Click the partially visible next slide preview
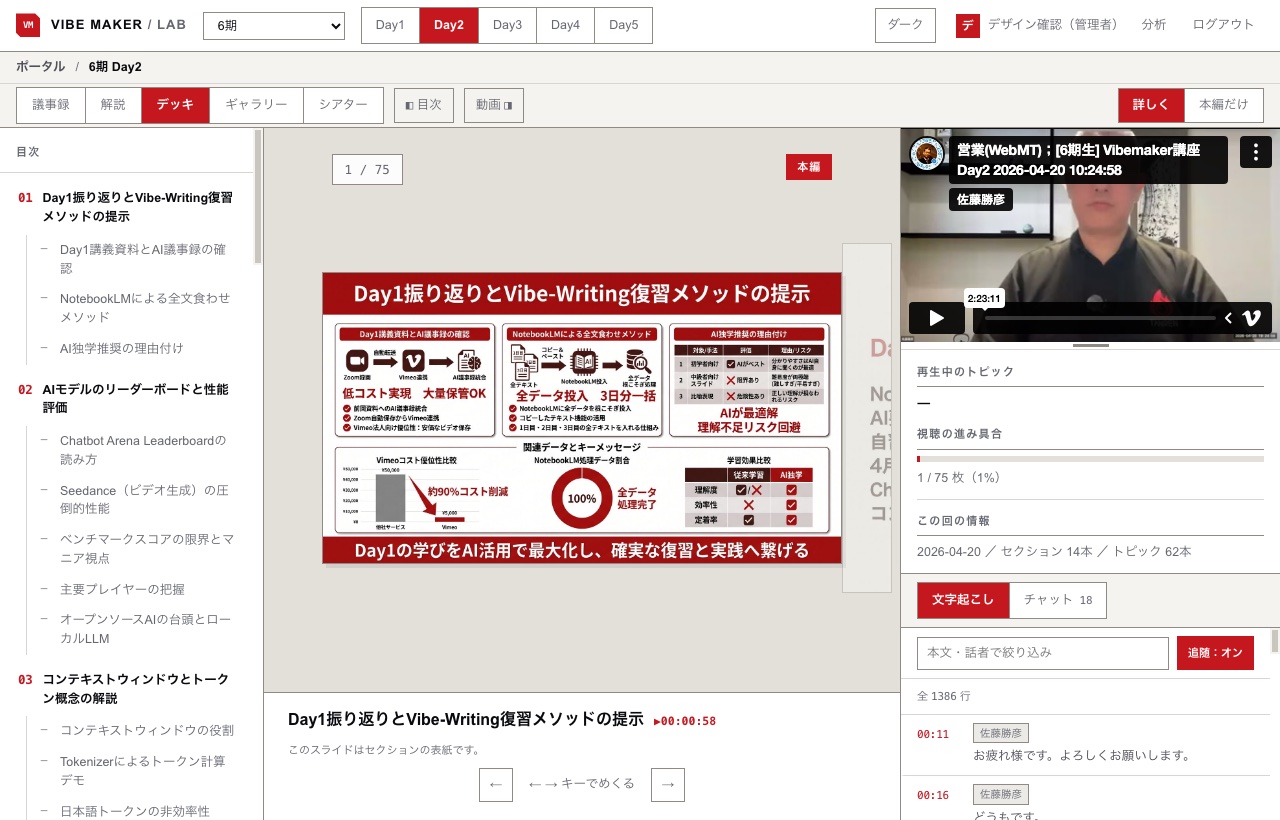This screenshot has height=820, width=1280. (x=867, y=418)
